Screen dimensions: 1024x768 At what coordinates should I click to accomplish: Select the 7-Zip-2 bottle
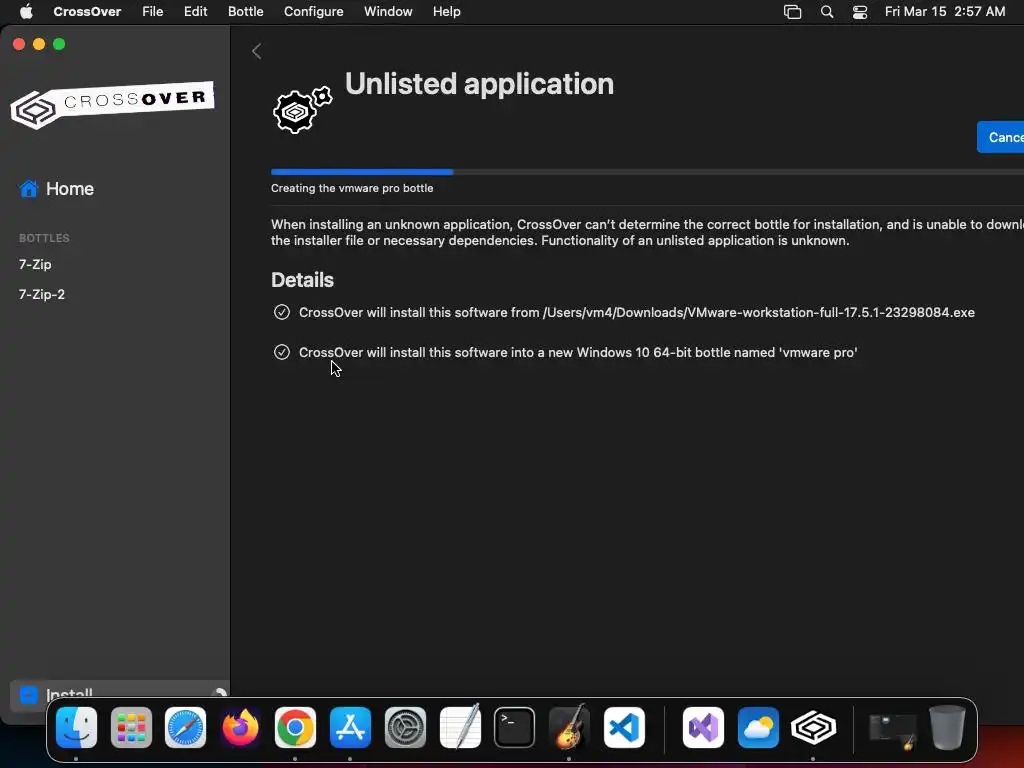(x=42, y=295)
